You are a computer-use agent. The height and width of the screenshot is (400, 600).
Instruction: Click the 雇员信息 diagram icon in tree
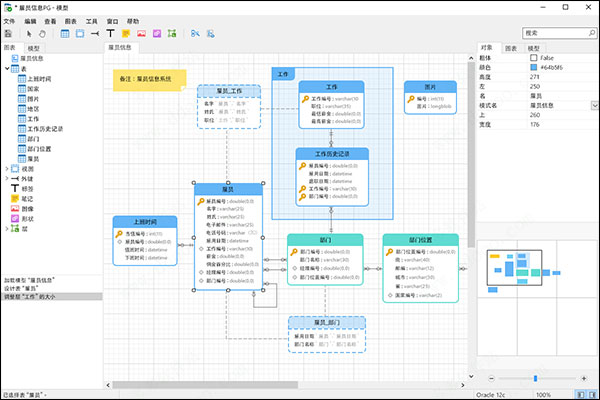pyautogui.click(x=15, y=58)
